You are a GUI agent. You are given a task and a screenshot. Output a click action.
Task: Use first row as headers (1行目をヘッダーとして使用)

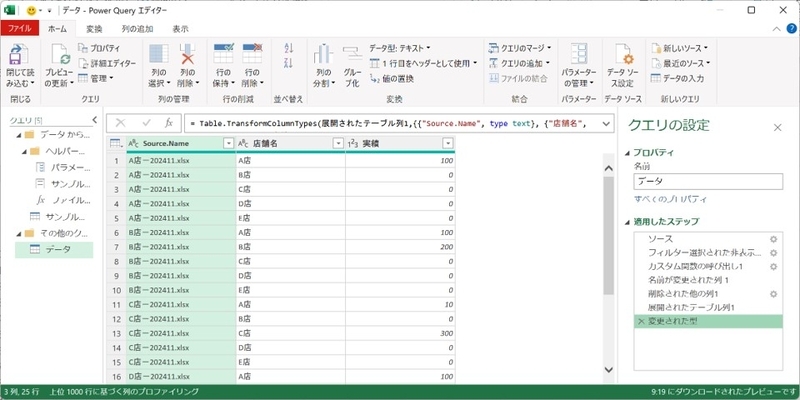(423, 63)
